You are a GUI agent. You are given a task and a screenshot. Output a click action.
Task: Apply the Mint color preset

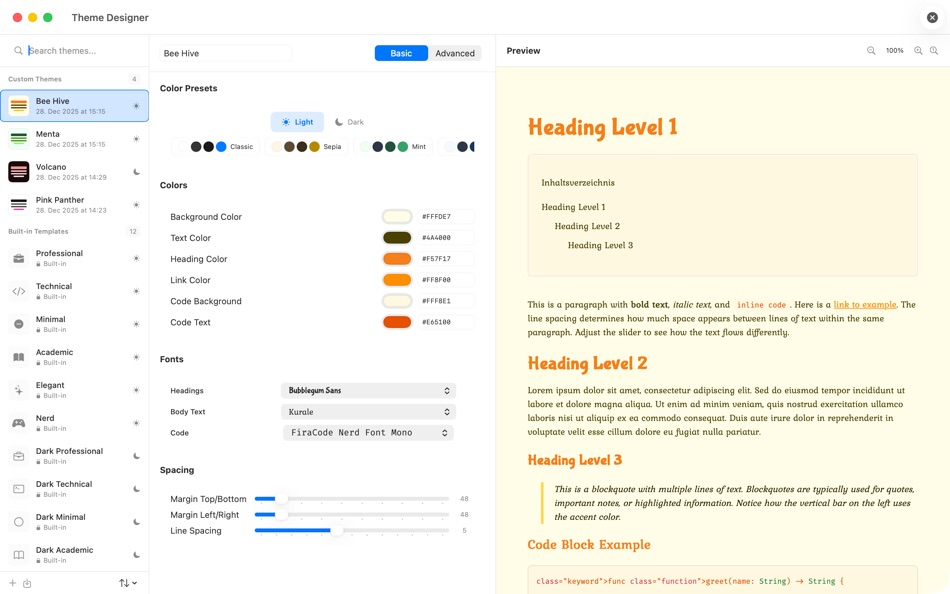click(x=393, y=147)
